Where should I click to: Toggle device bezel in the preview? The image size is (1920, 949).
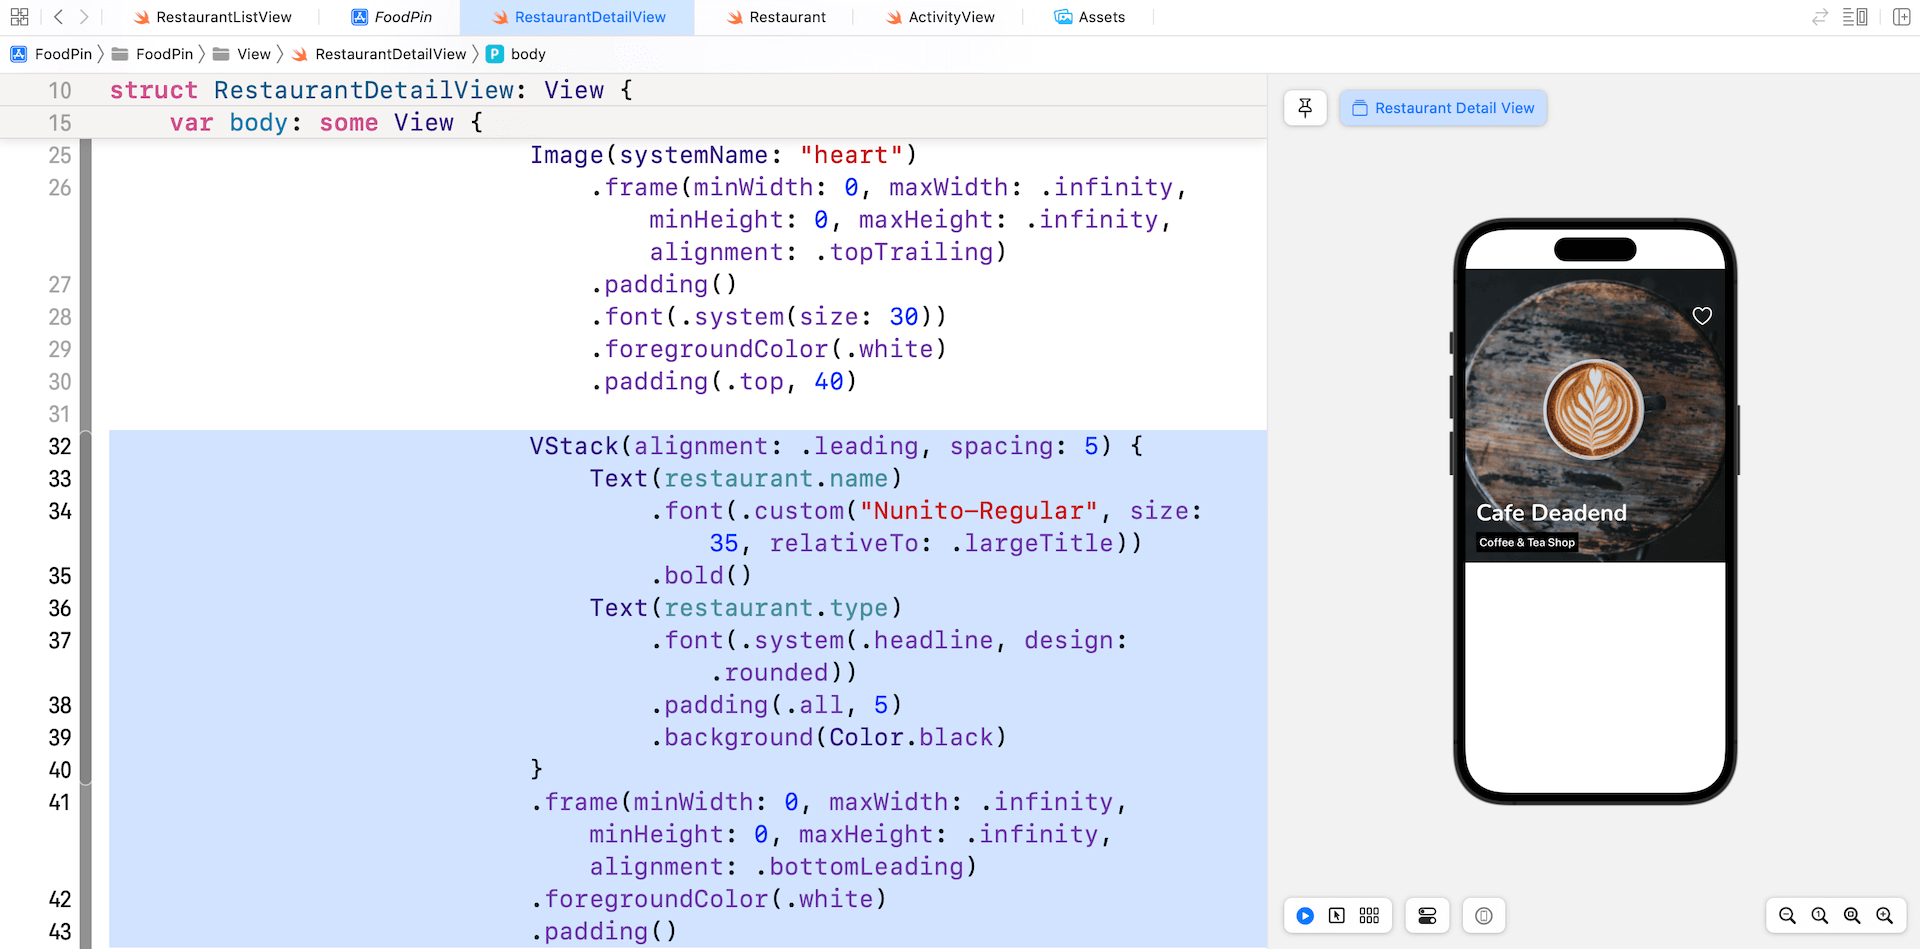point(1483,915)
